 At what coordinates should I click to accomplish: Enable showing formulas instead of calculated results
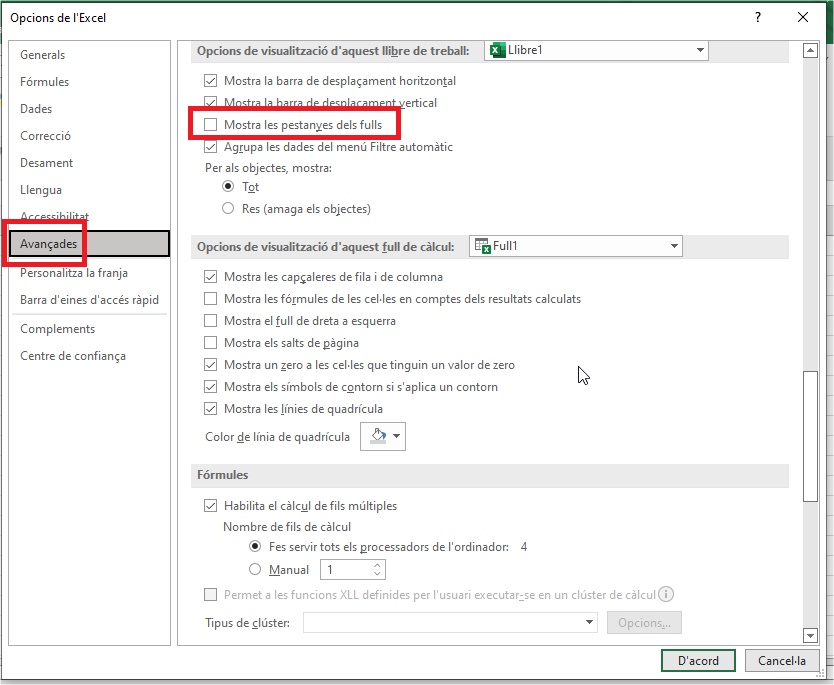click(x=211, y=299)
